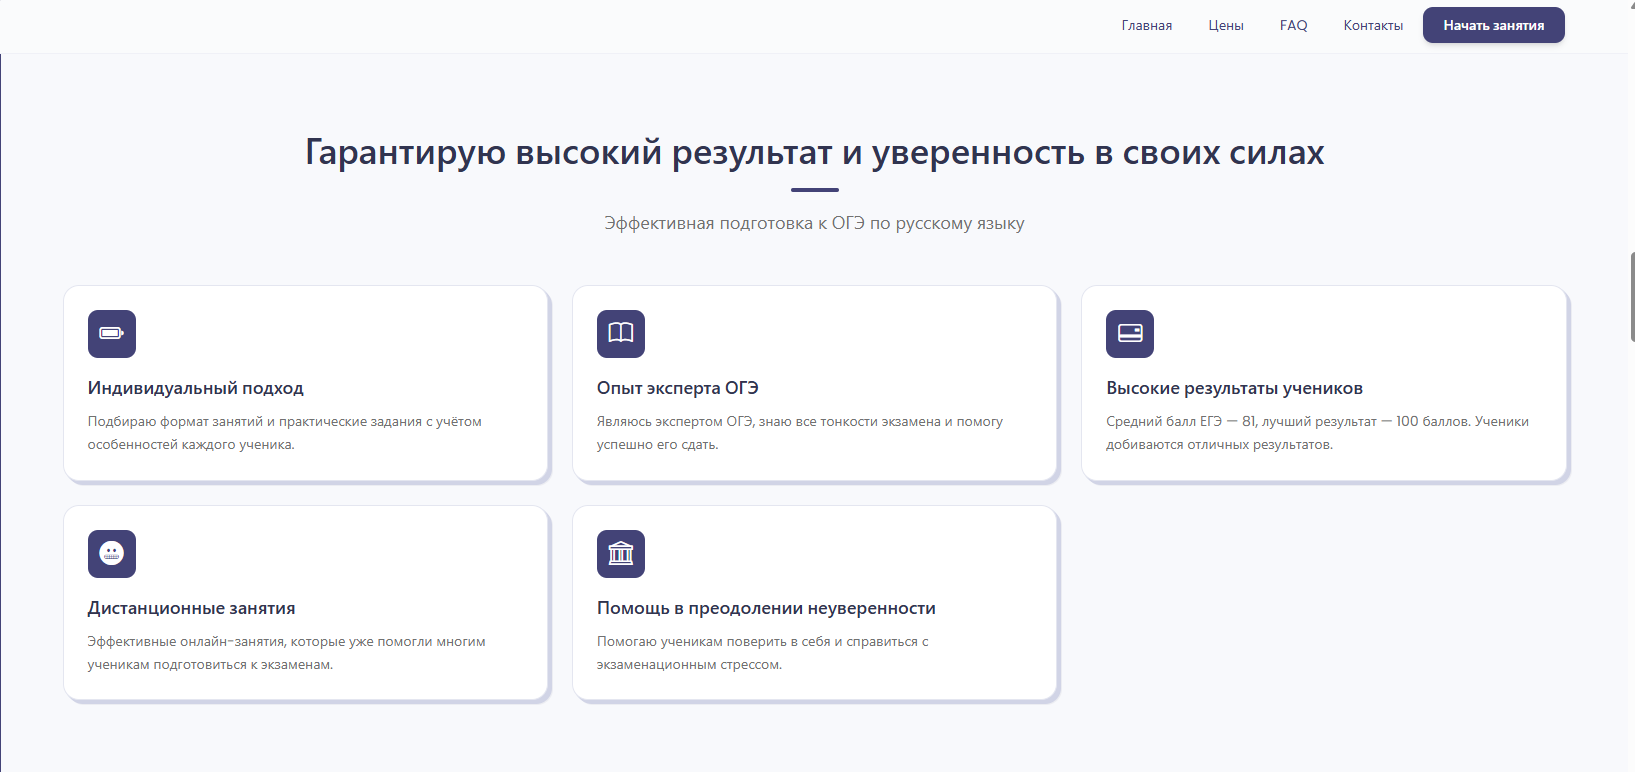
Task: Click the subtitle Эффективная подготовка к ОГЭ
Action: 814,223
